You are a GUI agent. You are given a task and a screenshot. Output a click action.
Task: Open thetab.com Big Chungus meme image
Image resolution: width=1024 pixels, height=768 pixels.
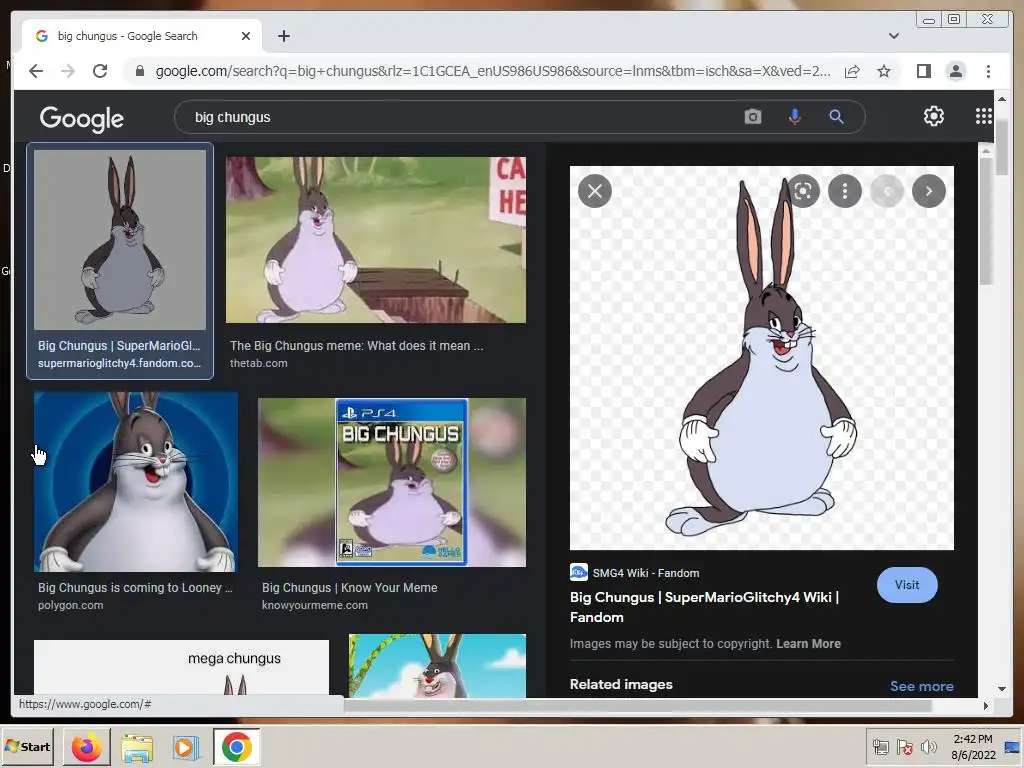click(376, 240)
